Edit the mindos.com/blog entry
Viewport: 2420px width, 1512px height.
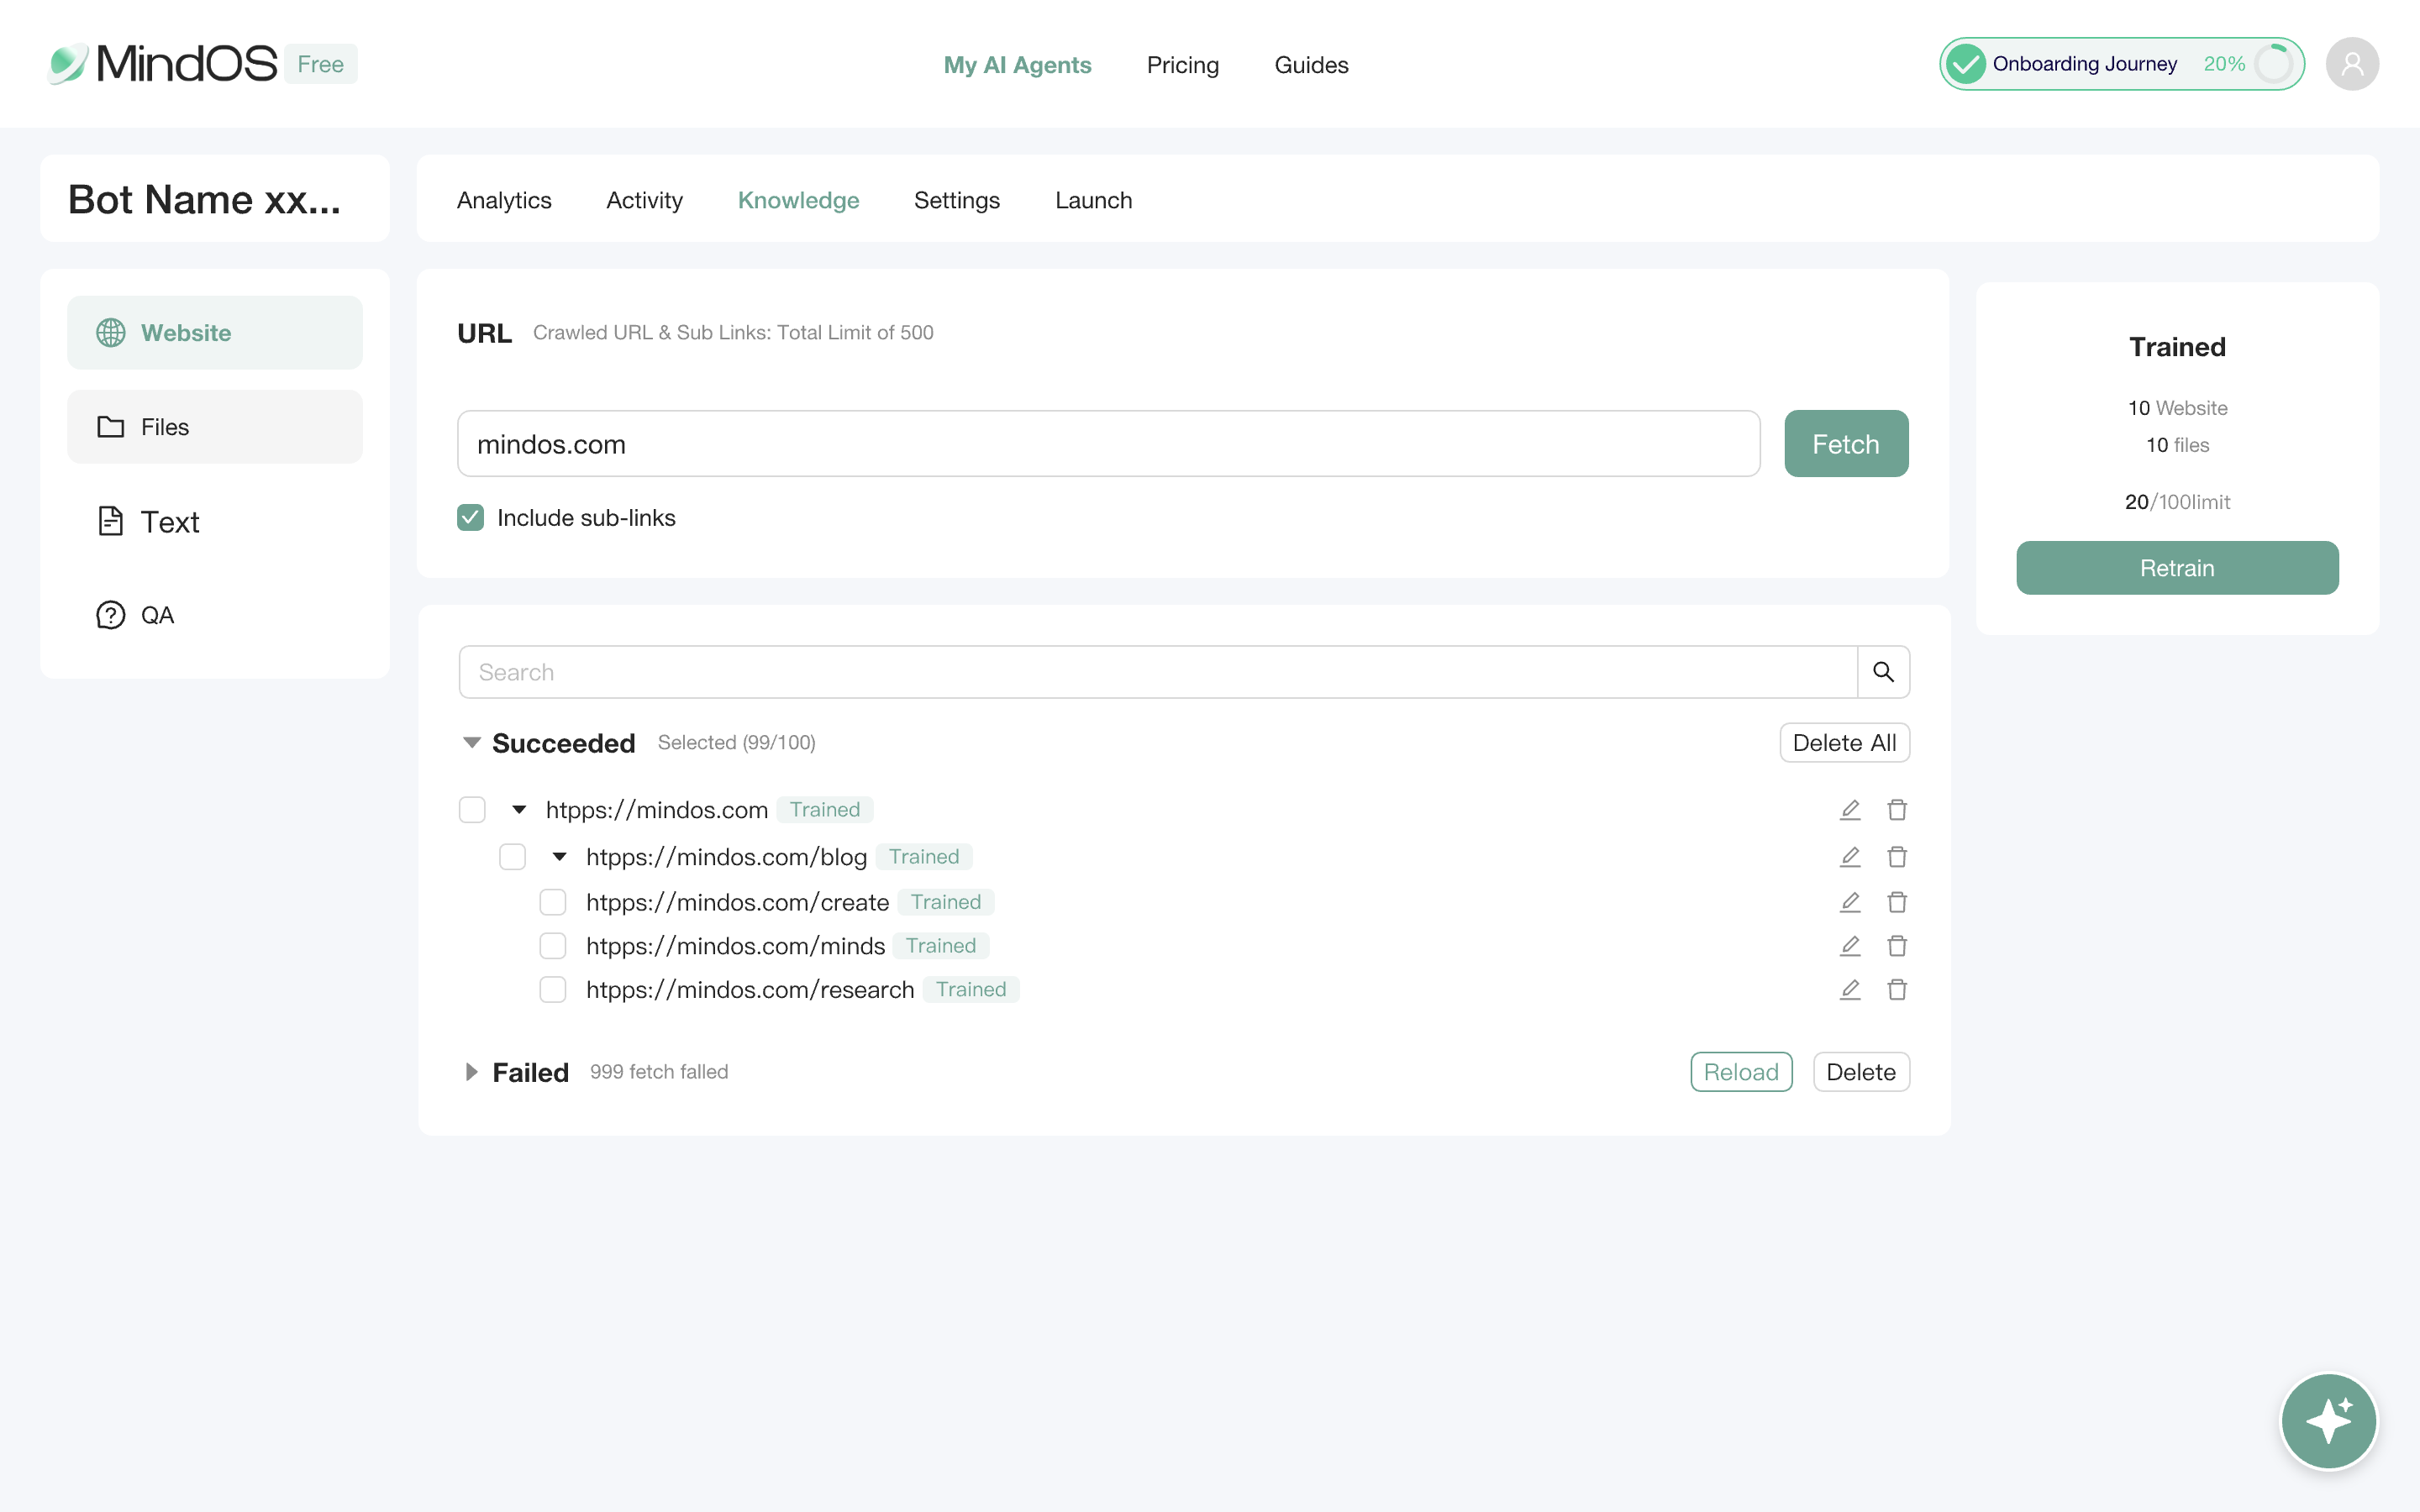click(1850, 857)
